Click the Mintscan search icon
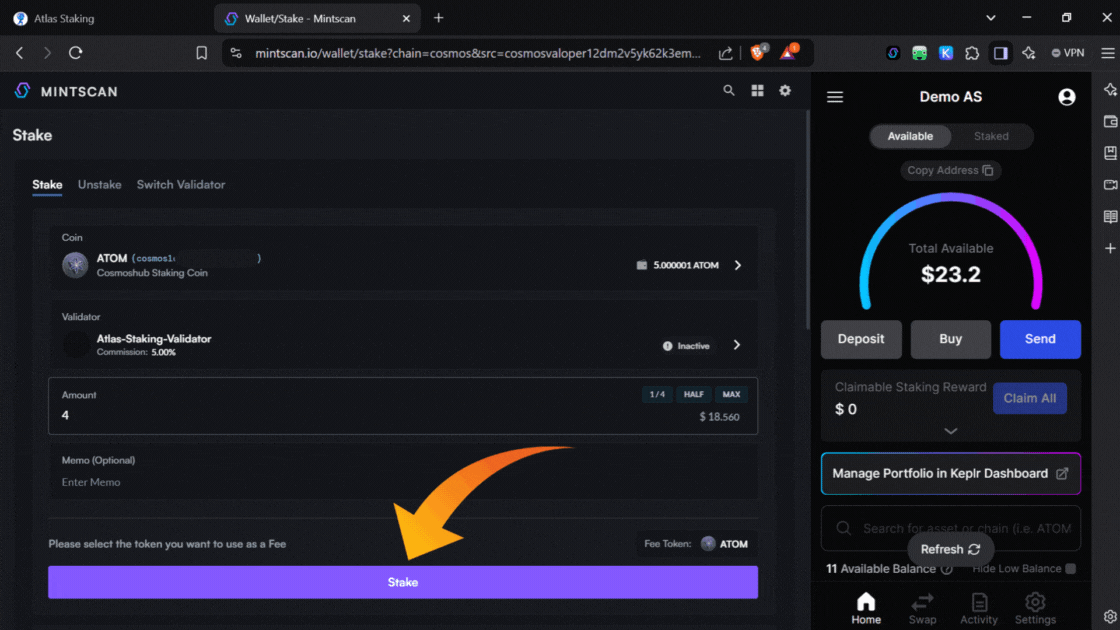The image size is (1120, 630). coord(729,91)
